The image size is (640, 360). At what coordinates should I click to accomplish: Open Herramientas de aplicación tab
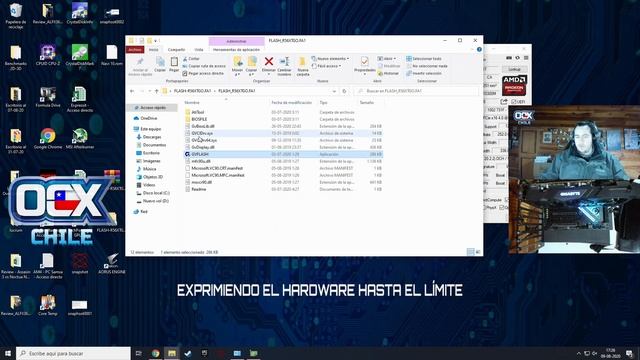(236, 50)
